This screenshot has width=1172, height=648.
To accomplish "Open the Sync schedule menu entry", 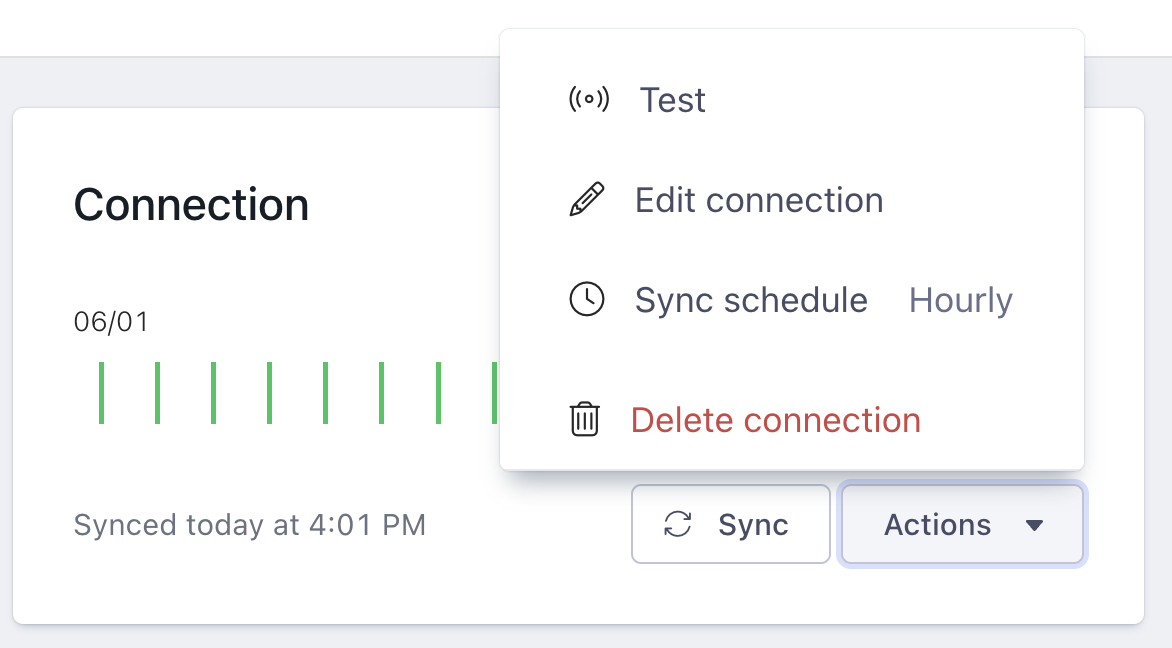I will click(751, 300).
